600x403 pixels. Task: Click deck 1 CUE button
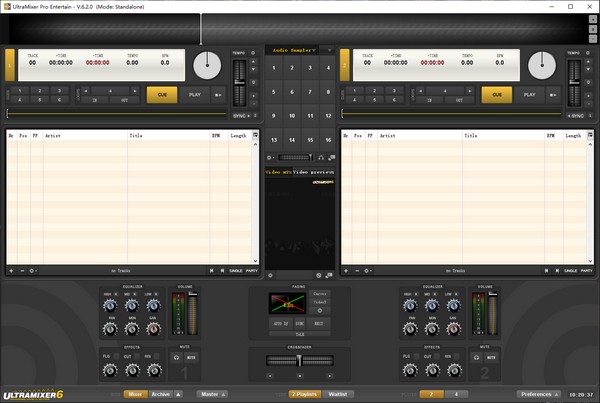coord(162,95)
